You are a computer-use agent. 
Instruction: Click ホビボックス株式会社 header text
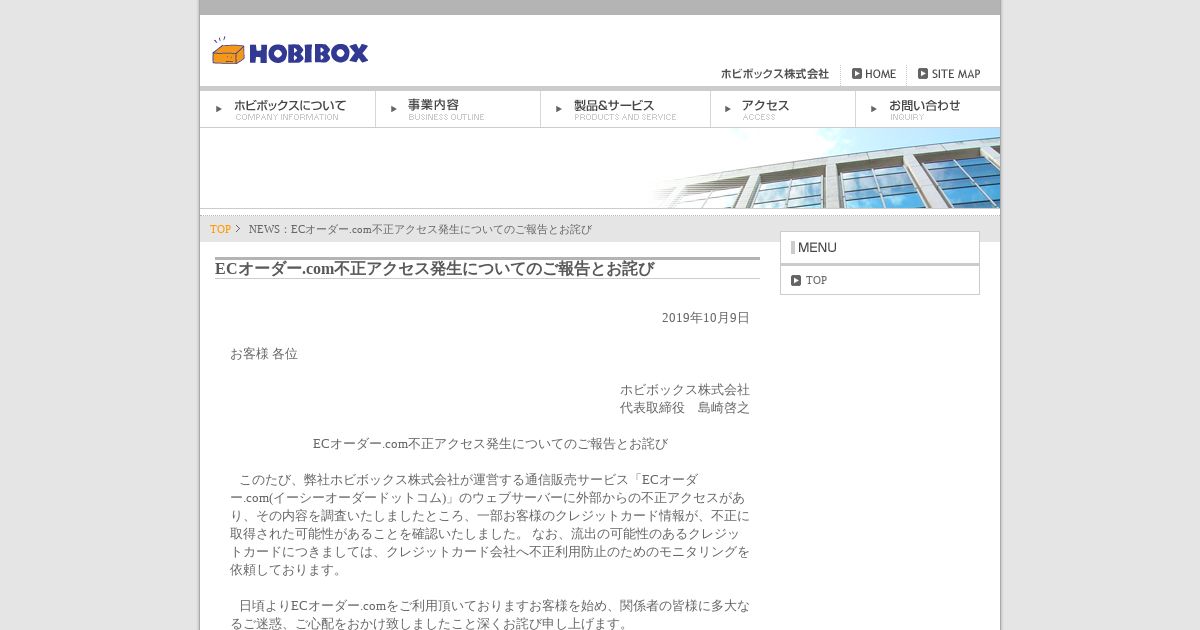775,74
